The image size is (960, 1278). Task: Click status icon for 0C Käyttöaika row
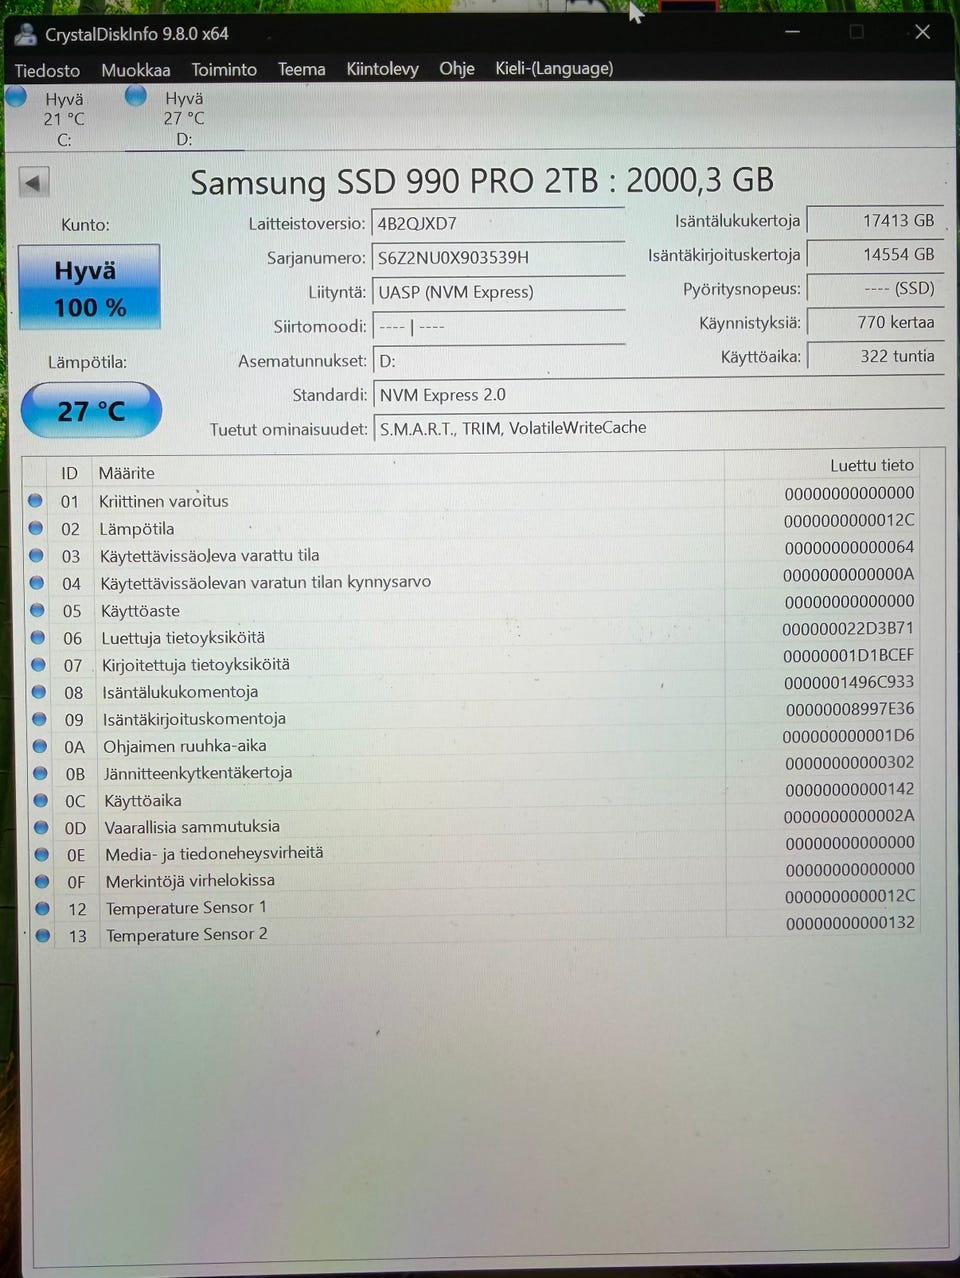point(41,800)
